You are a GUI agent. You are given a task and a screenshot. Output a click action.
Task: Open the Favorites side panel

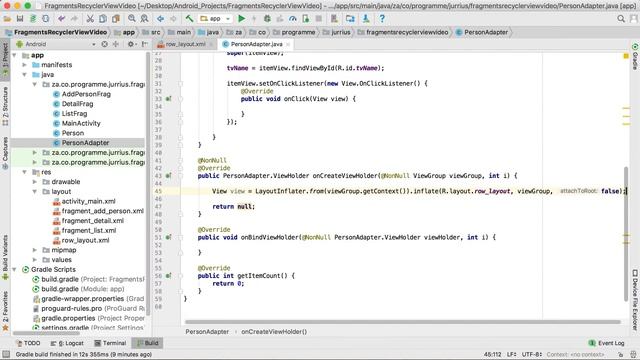(x=5, y=311)
